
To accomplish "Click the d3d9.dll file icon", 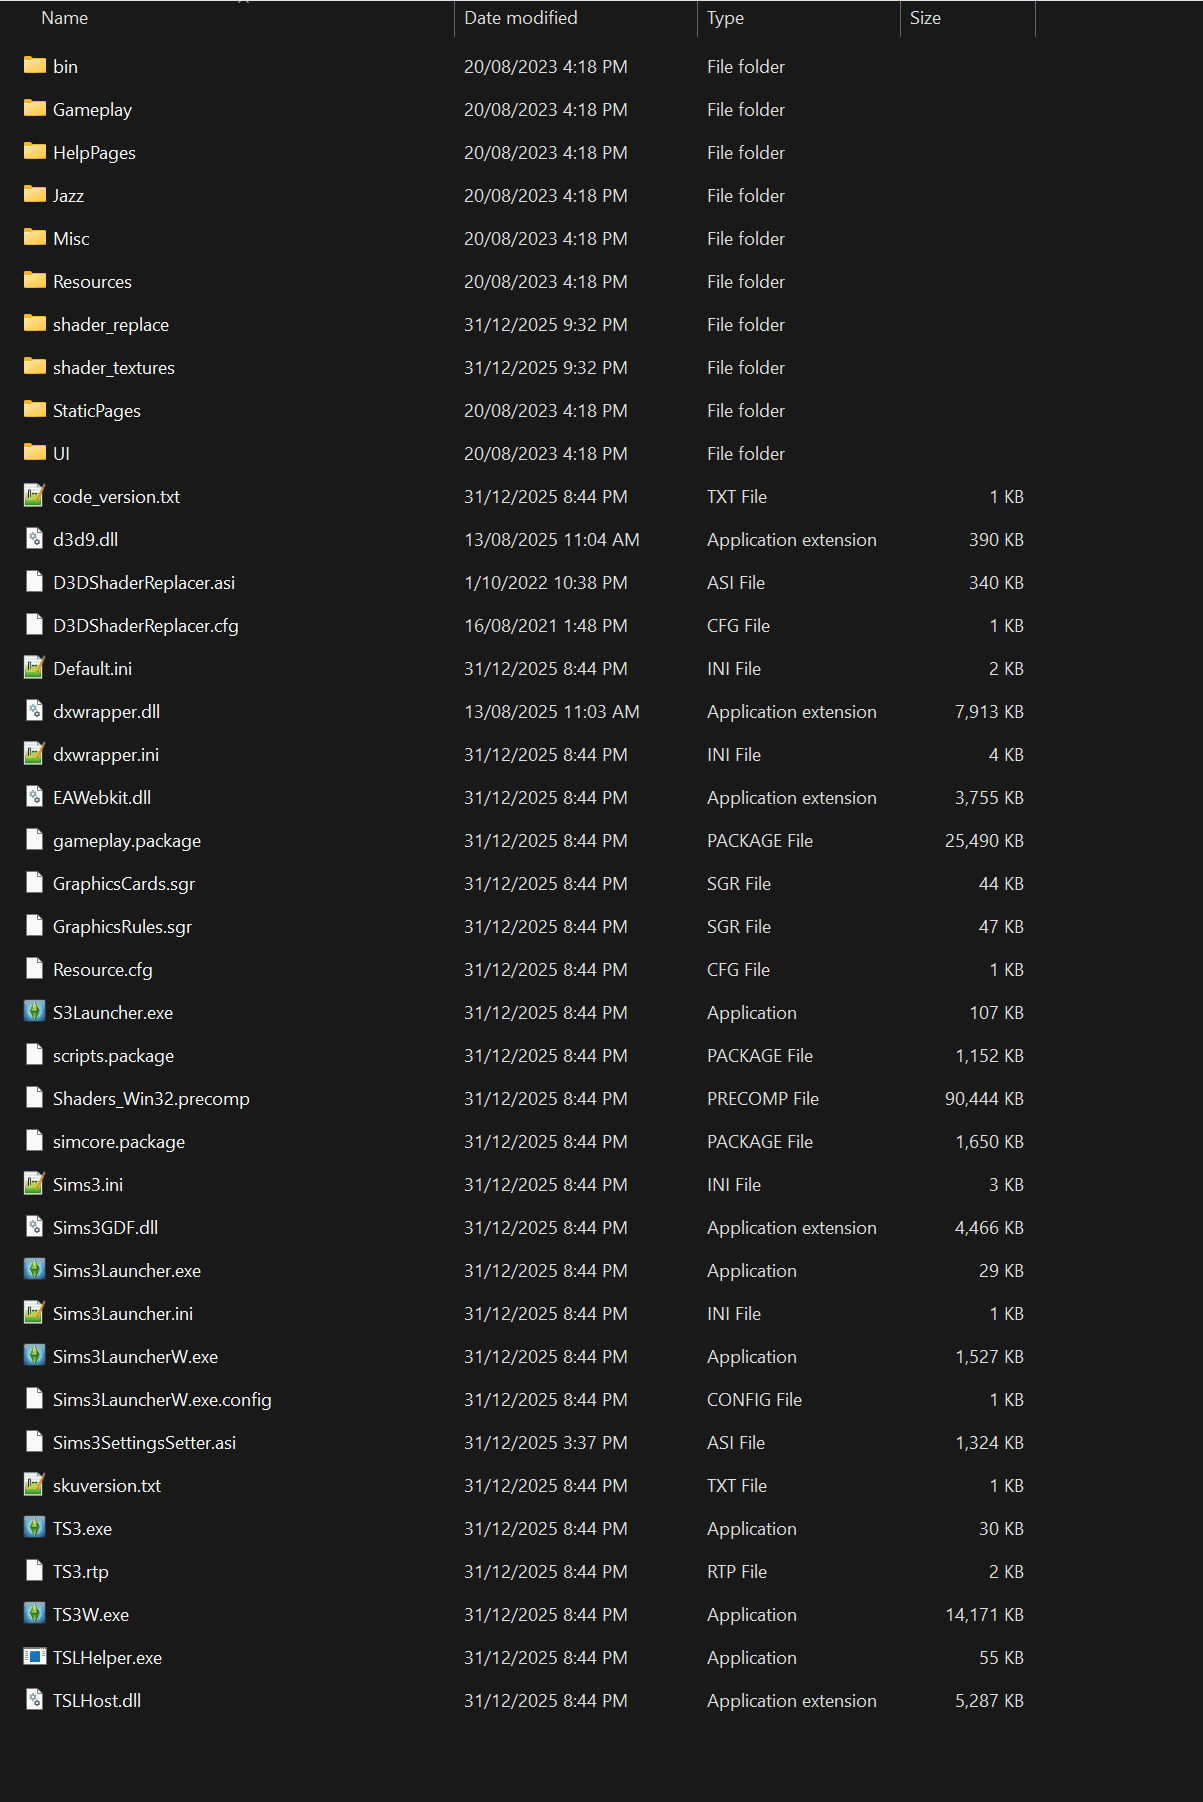I will (x=35, y=539).
